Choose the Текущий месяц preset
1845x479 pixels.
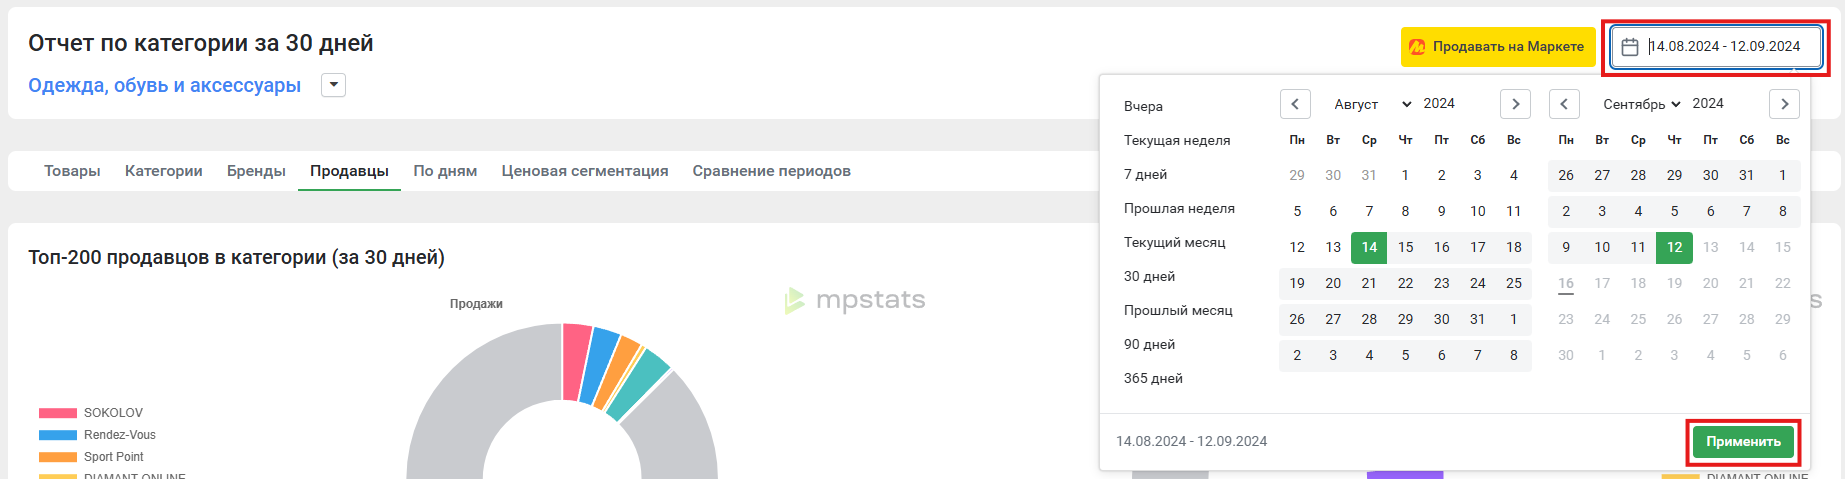(1174, 242)
